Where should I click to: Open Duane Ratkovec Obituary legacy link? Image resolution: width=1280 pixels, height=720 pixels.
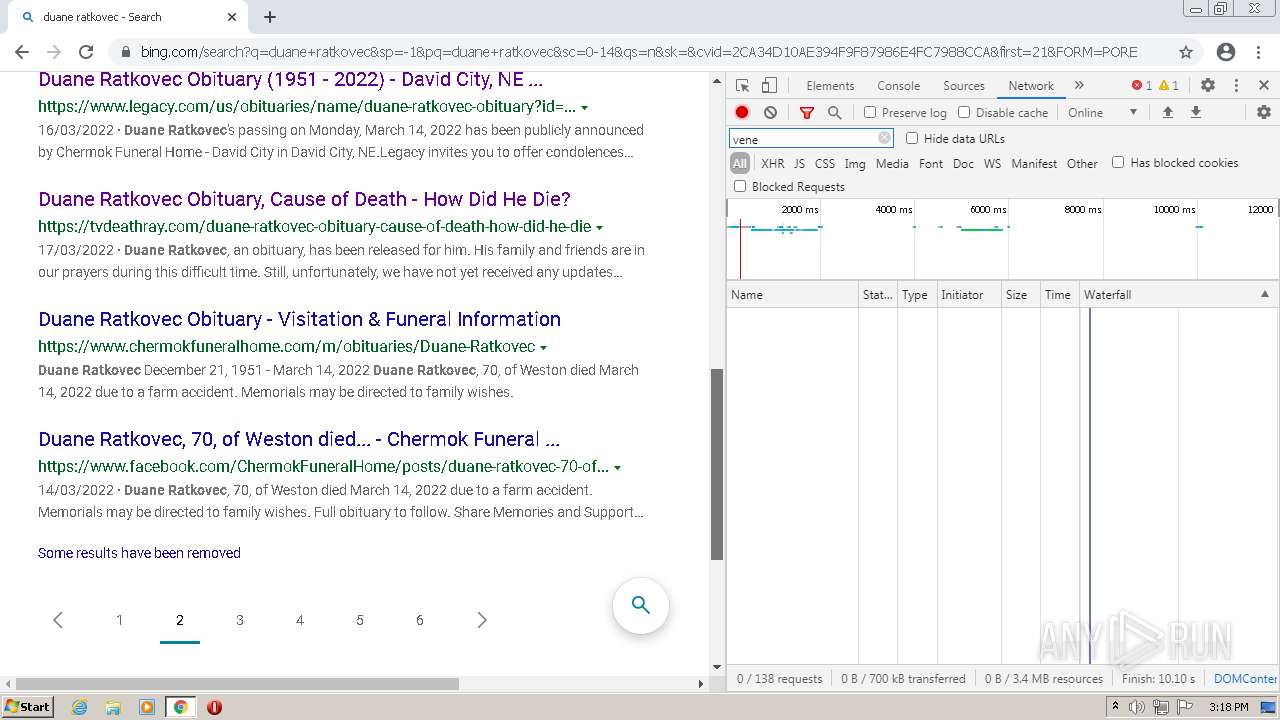290,80
